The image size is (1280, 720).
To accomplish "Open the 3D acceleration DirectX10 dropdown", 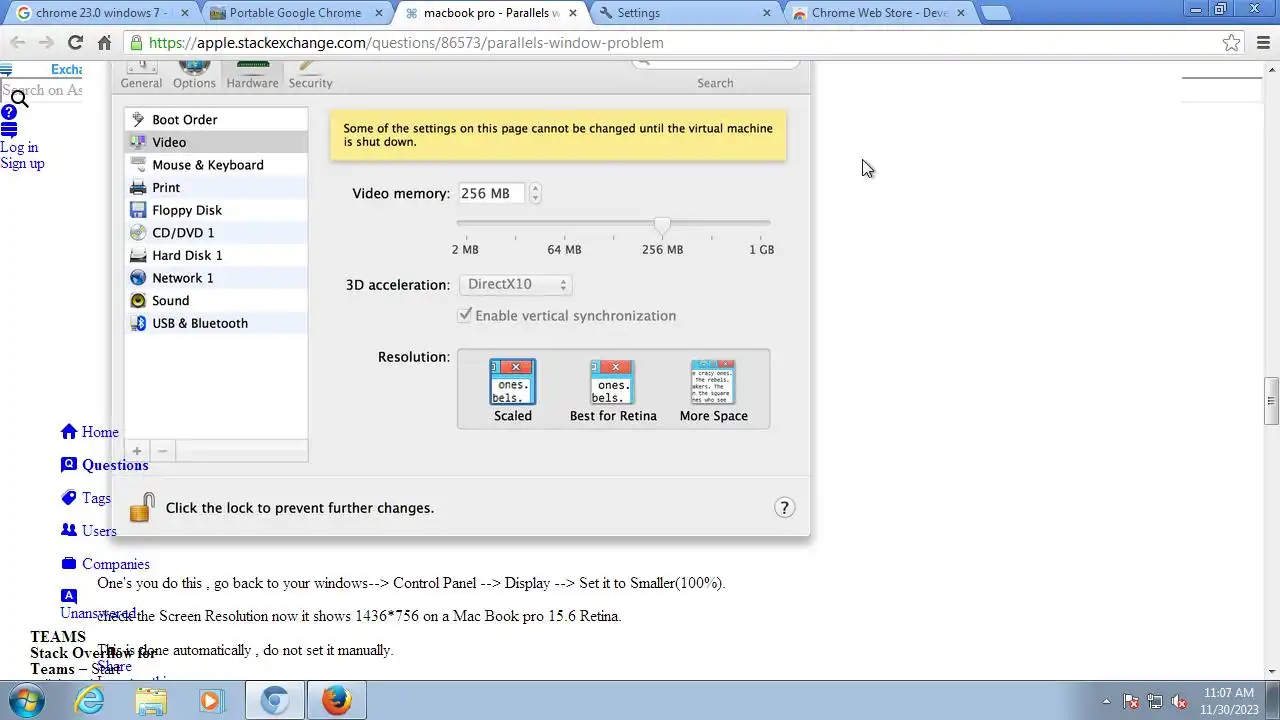I will 515,284.
